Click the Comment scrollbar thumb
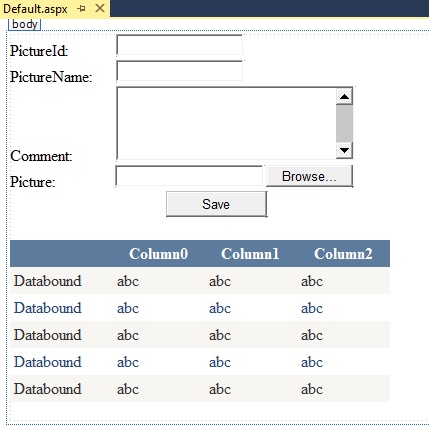429x426 pixels. click(x=344, y=123)
